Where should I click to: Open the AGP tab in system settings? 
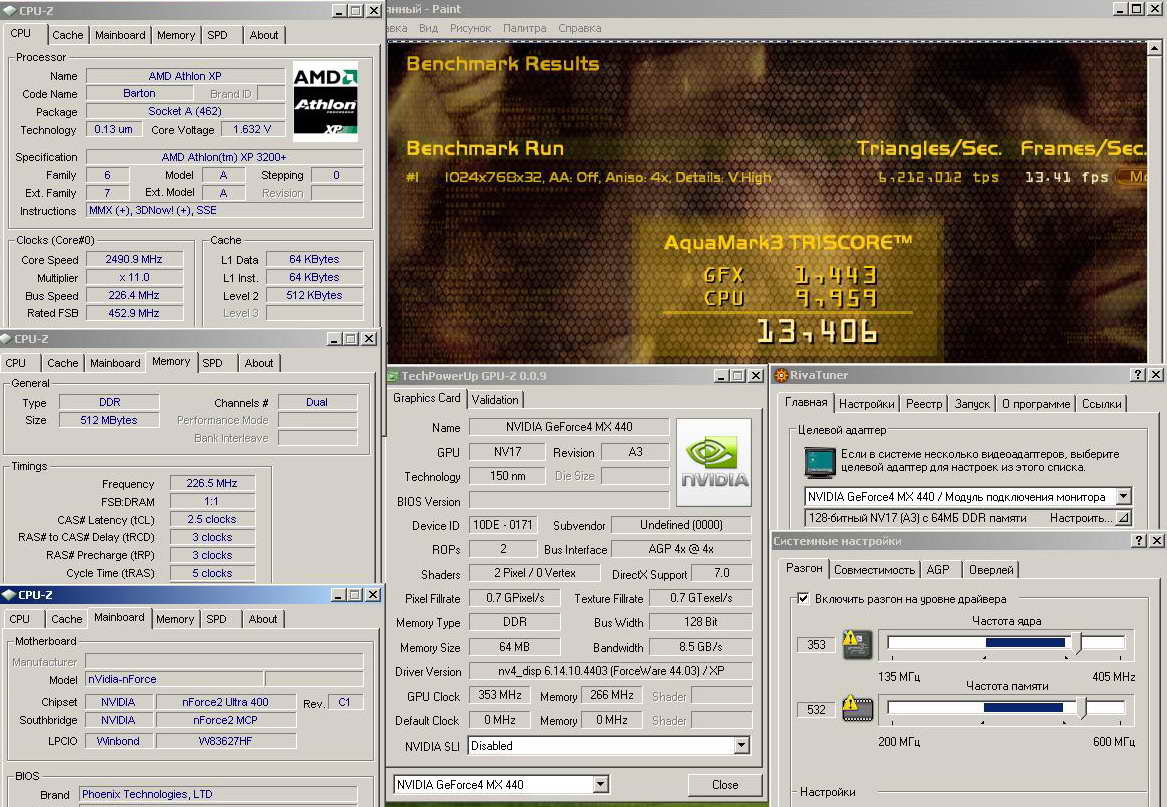pyautogui.click(x=938, y=570)
